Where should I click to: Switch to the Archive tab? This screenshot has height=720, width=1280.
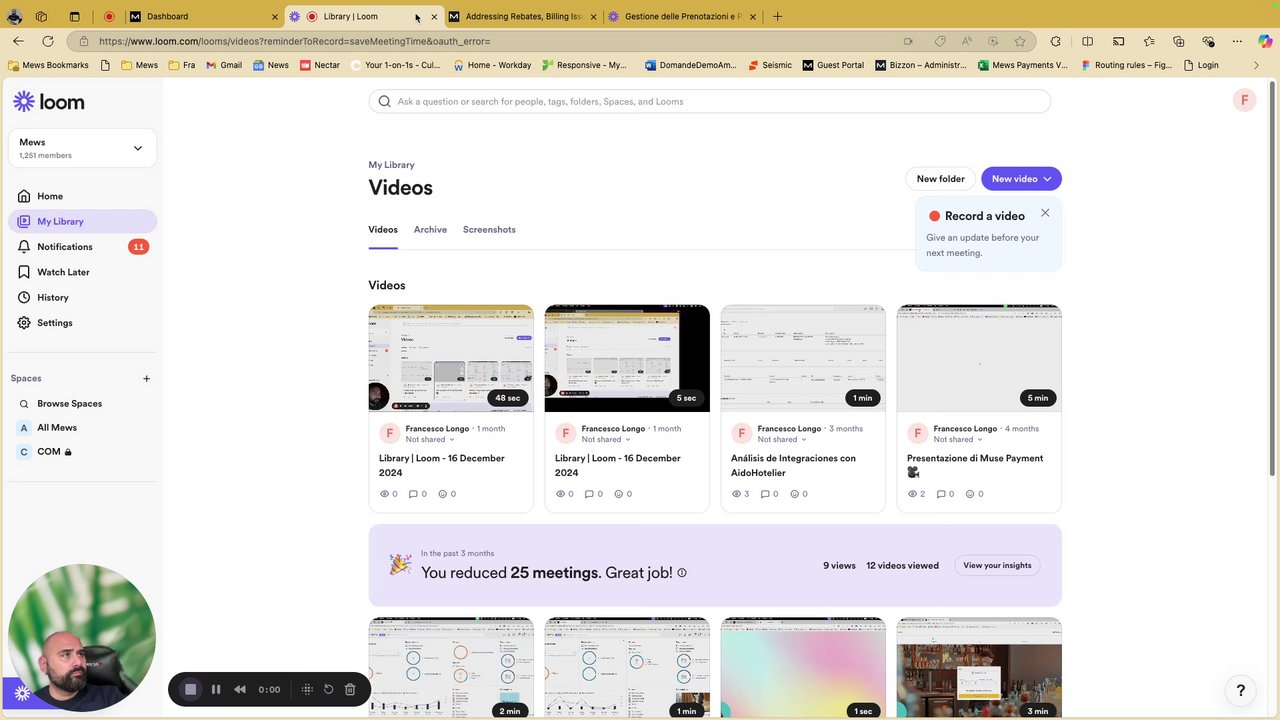click(430, 230)
